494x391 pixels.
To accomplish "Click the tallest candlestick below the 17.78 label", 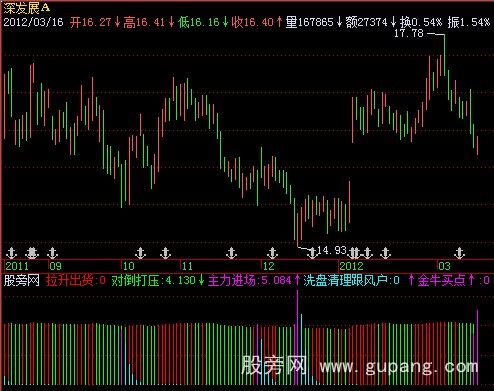I will pyautogui.click(x=444, y=55).
